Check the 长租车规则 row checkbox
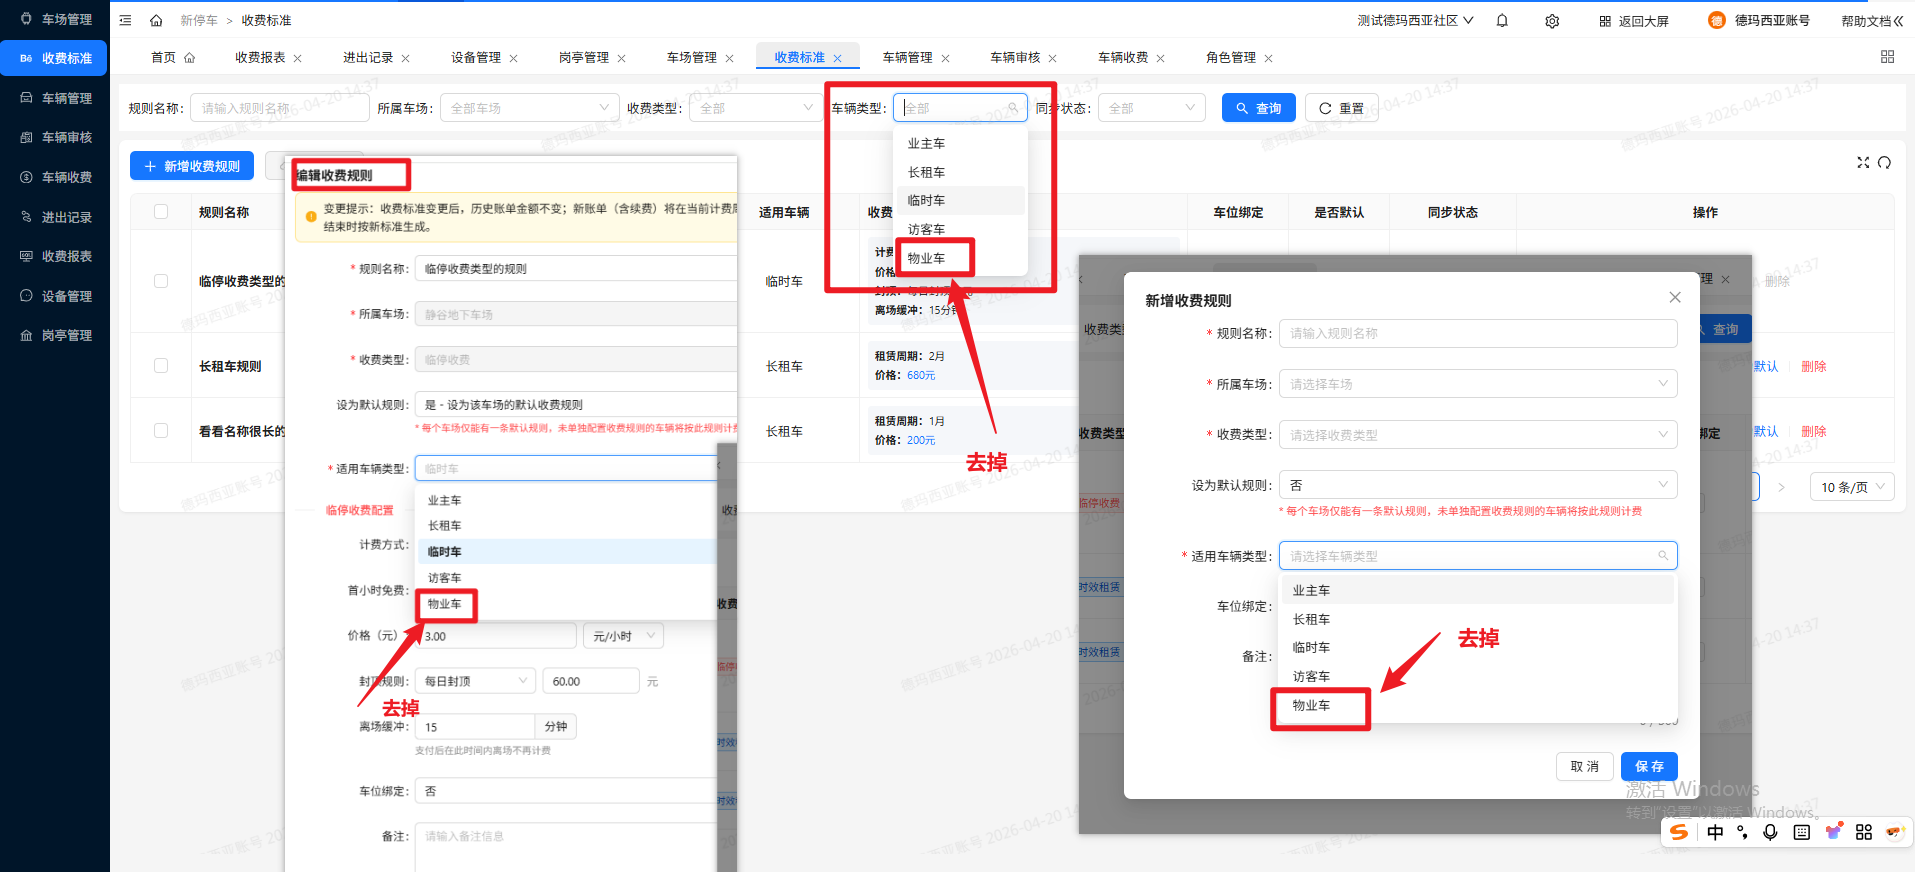1915x872 pixels. [x=161, y=366]
